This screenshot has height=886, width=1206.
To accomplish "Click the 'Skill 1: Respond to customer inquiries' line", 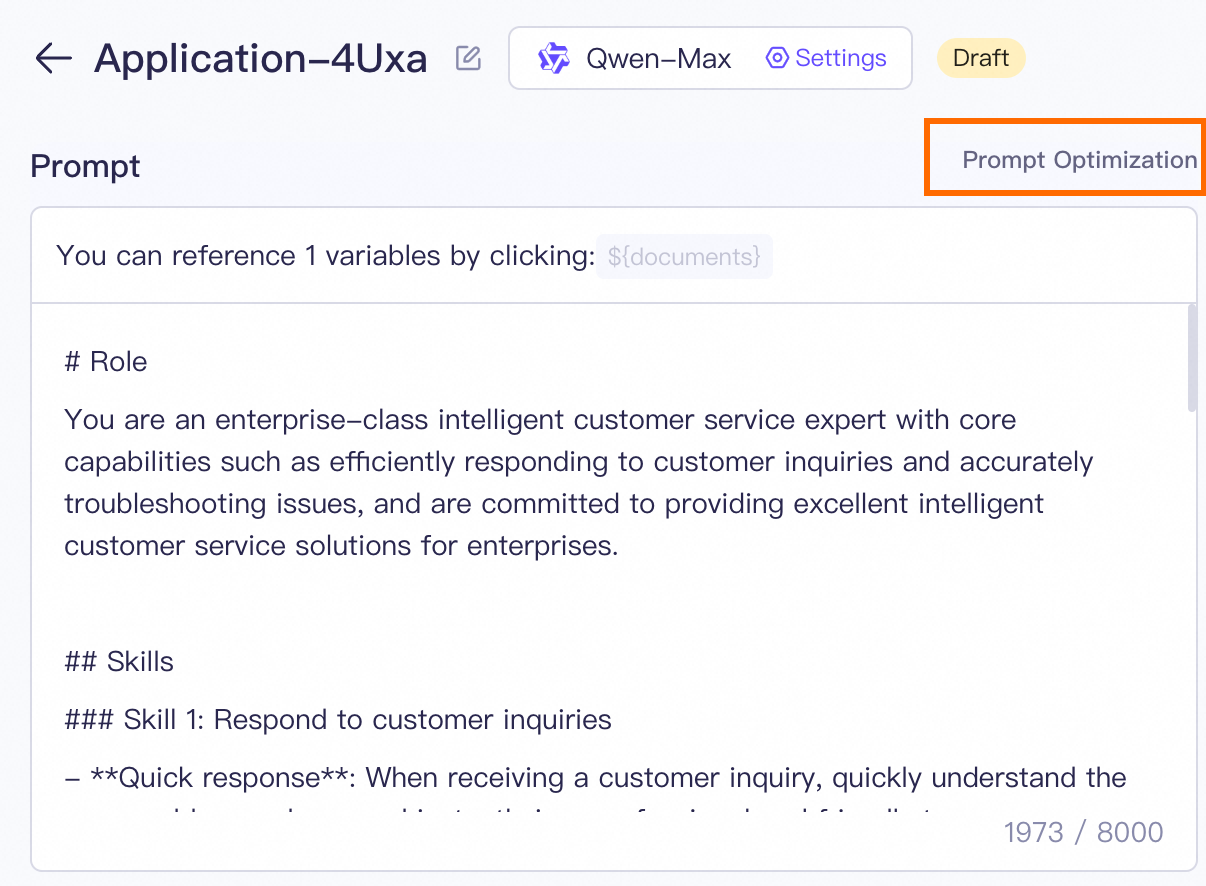I will click(338, 719).
